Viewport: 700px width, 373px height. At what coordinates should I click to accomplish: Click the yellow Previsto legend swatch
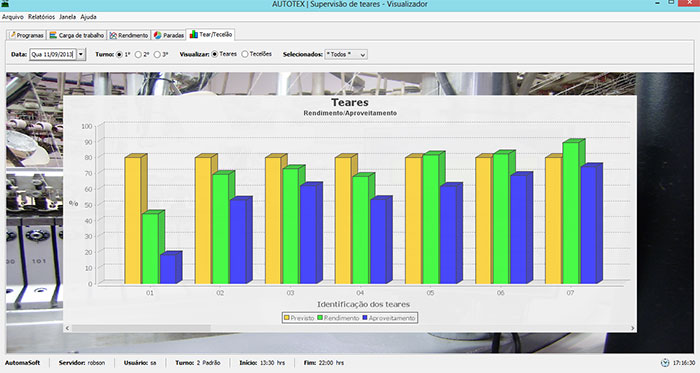(x=287, y=318)
